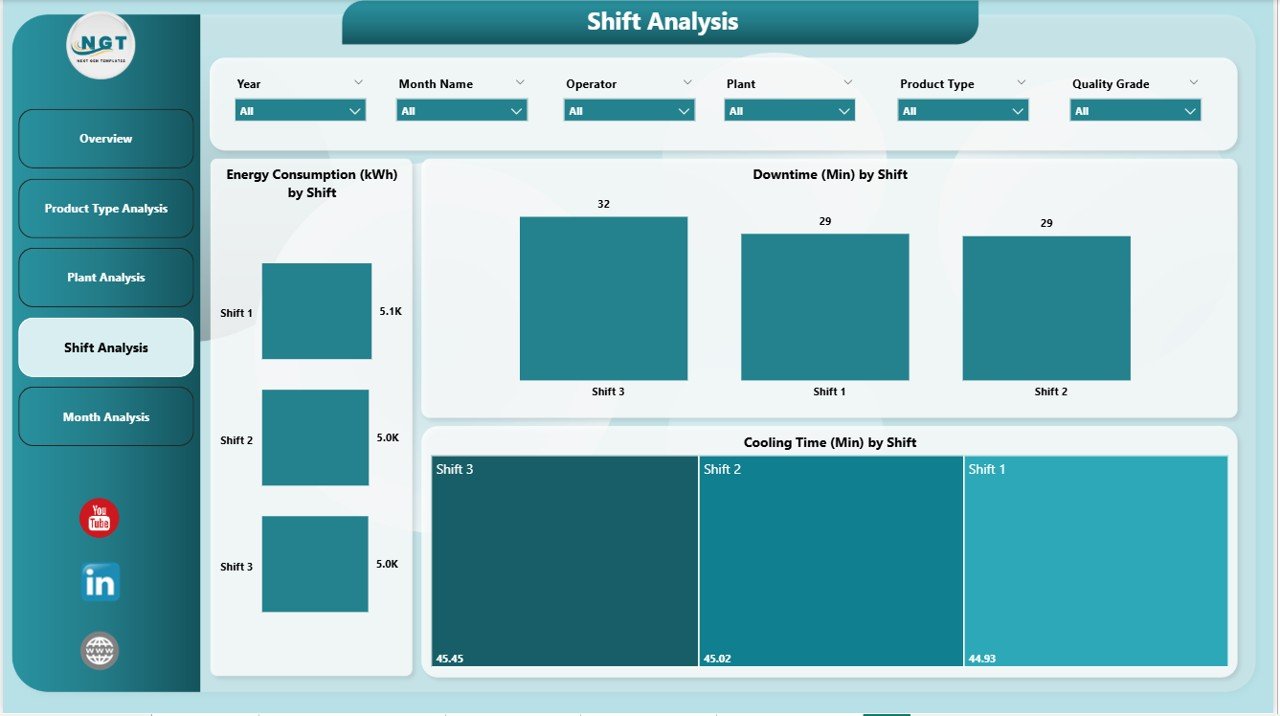Open the Plant Analysis view
Viewport: 1280px width, 716px height.
click(105, 277)
